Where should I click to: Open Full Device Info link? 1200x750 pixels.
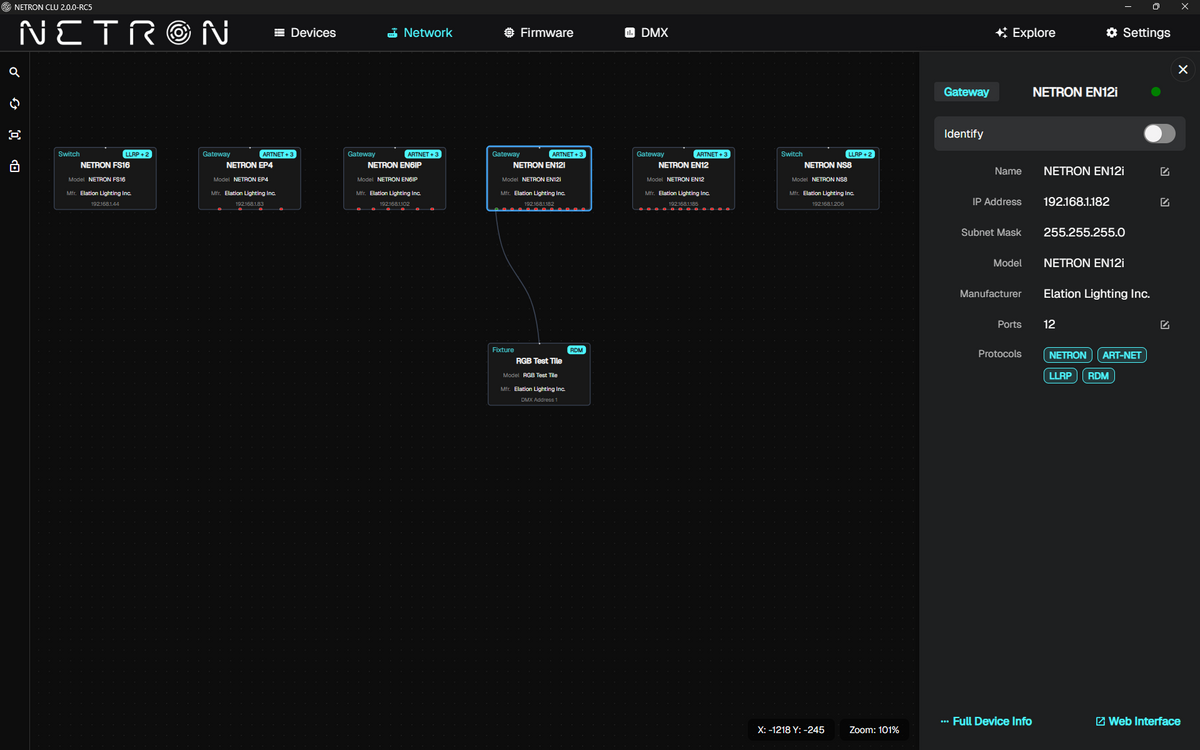coord(986,721)
